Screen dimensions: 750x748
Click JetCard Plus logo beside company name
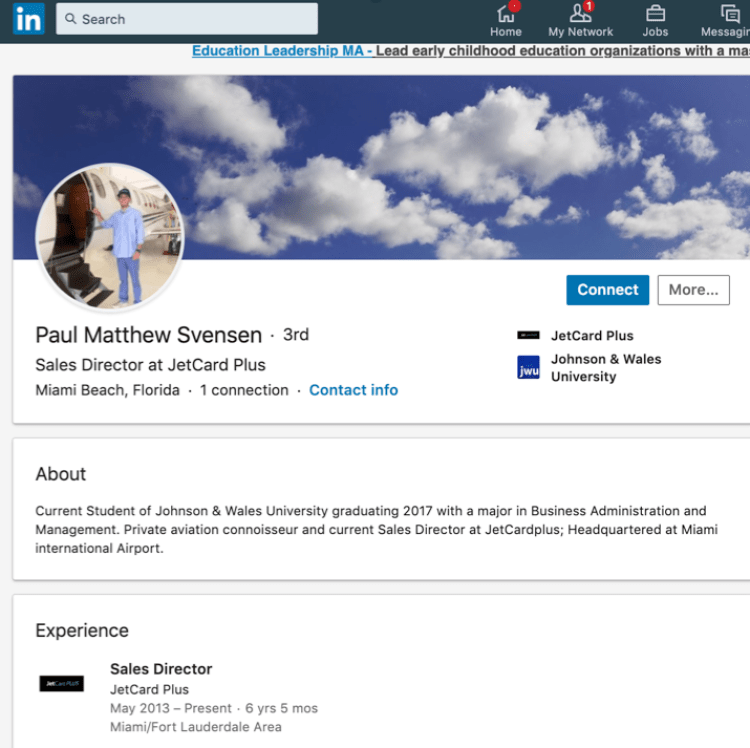tap(528, 336)
